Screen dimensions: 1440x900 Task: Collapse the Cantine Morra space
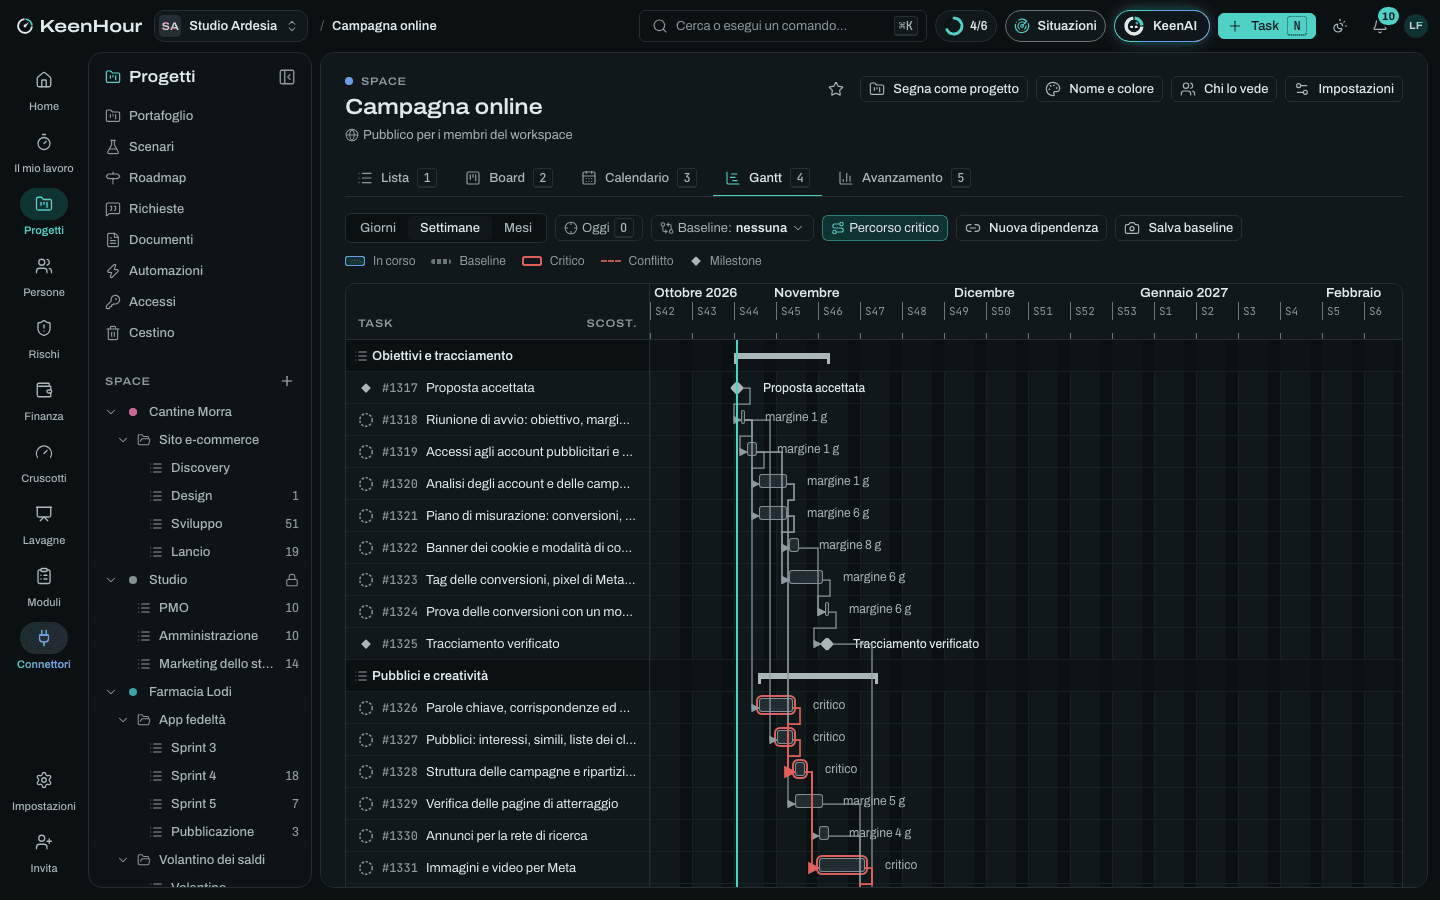(111, 412)
